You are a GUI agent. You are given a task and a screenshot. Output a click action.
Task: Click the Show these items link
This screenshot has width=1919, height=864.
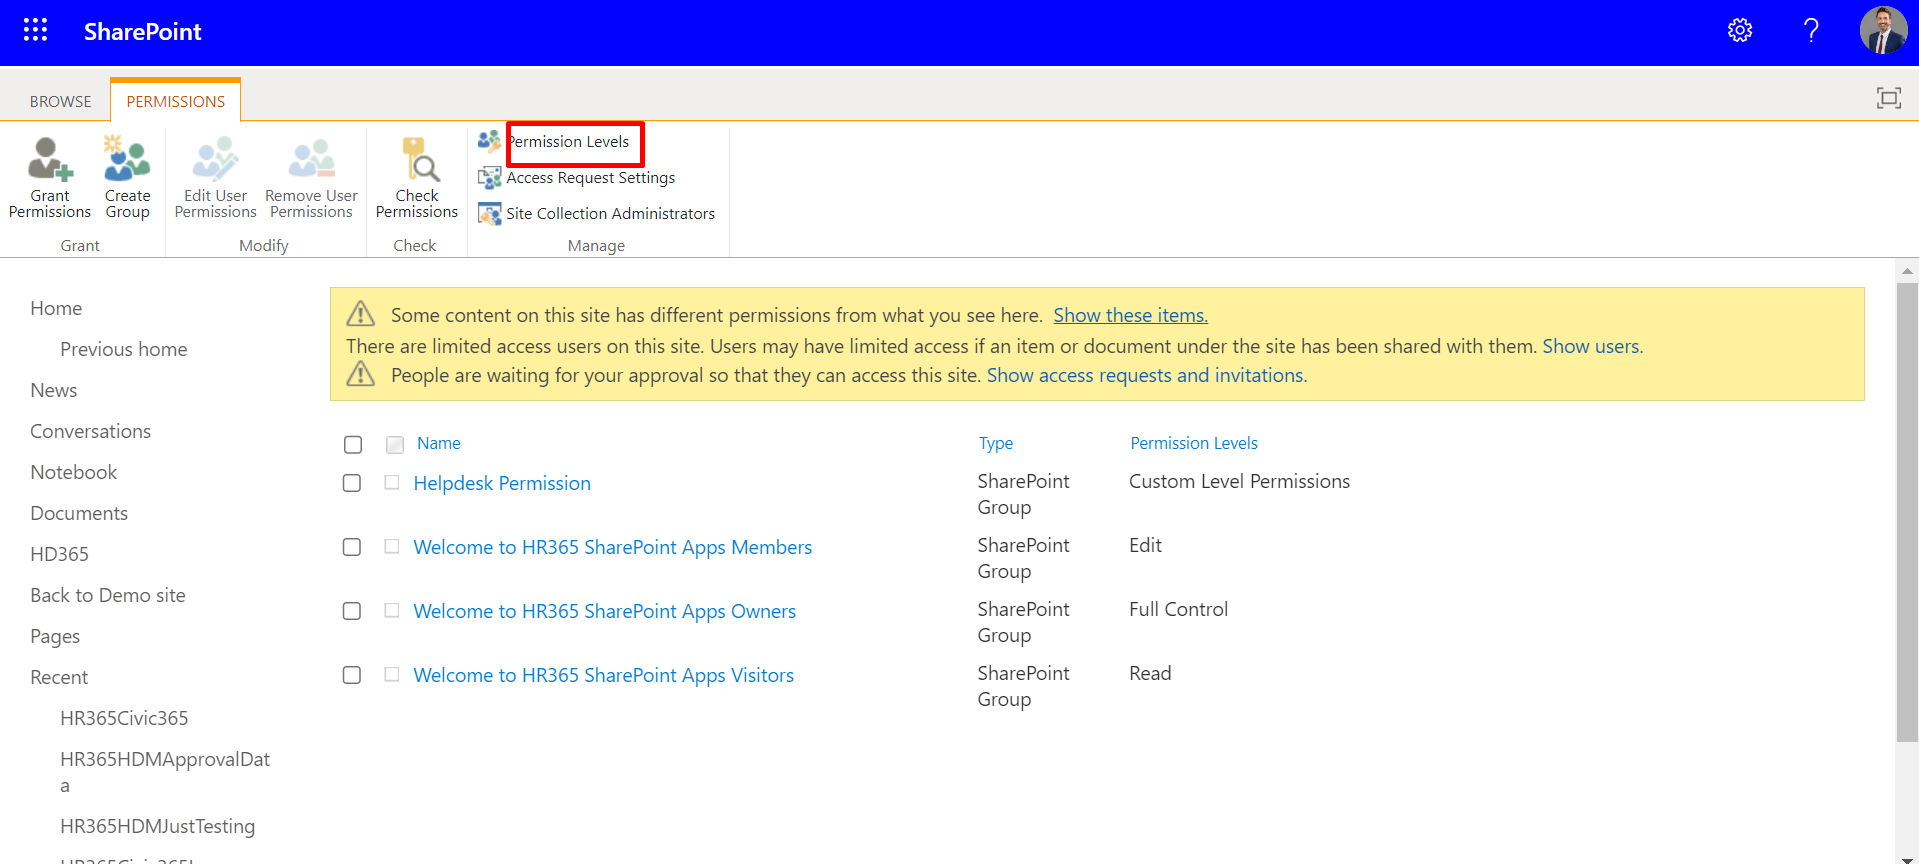pos(1130,315)
